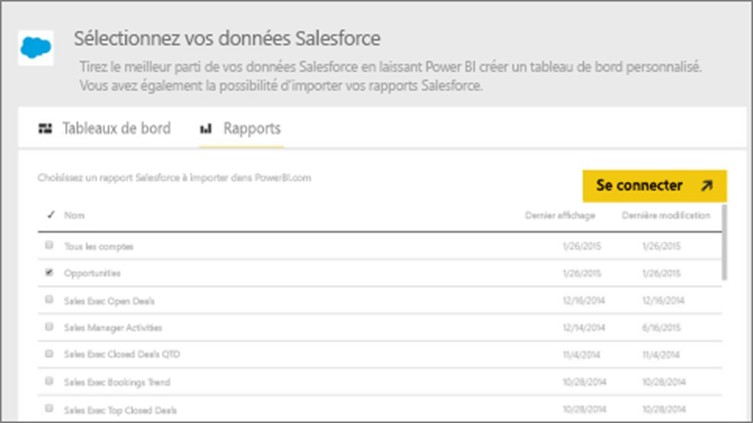Tick the Sales Exec Top Closed Deals checkbox
753x423 pixels.
pos(49,409)
